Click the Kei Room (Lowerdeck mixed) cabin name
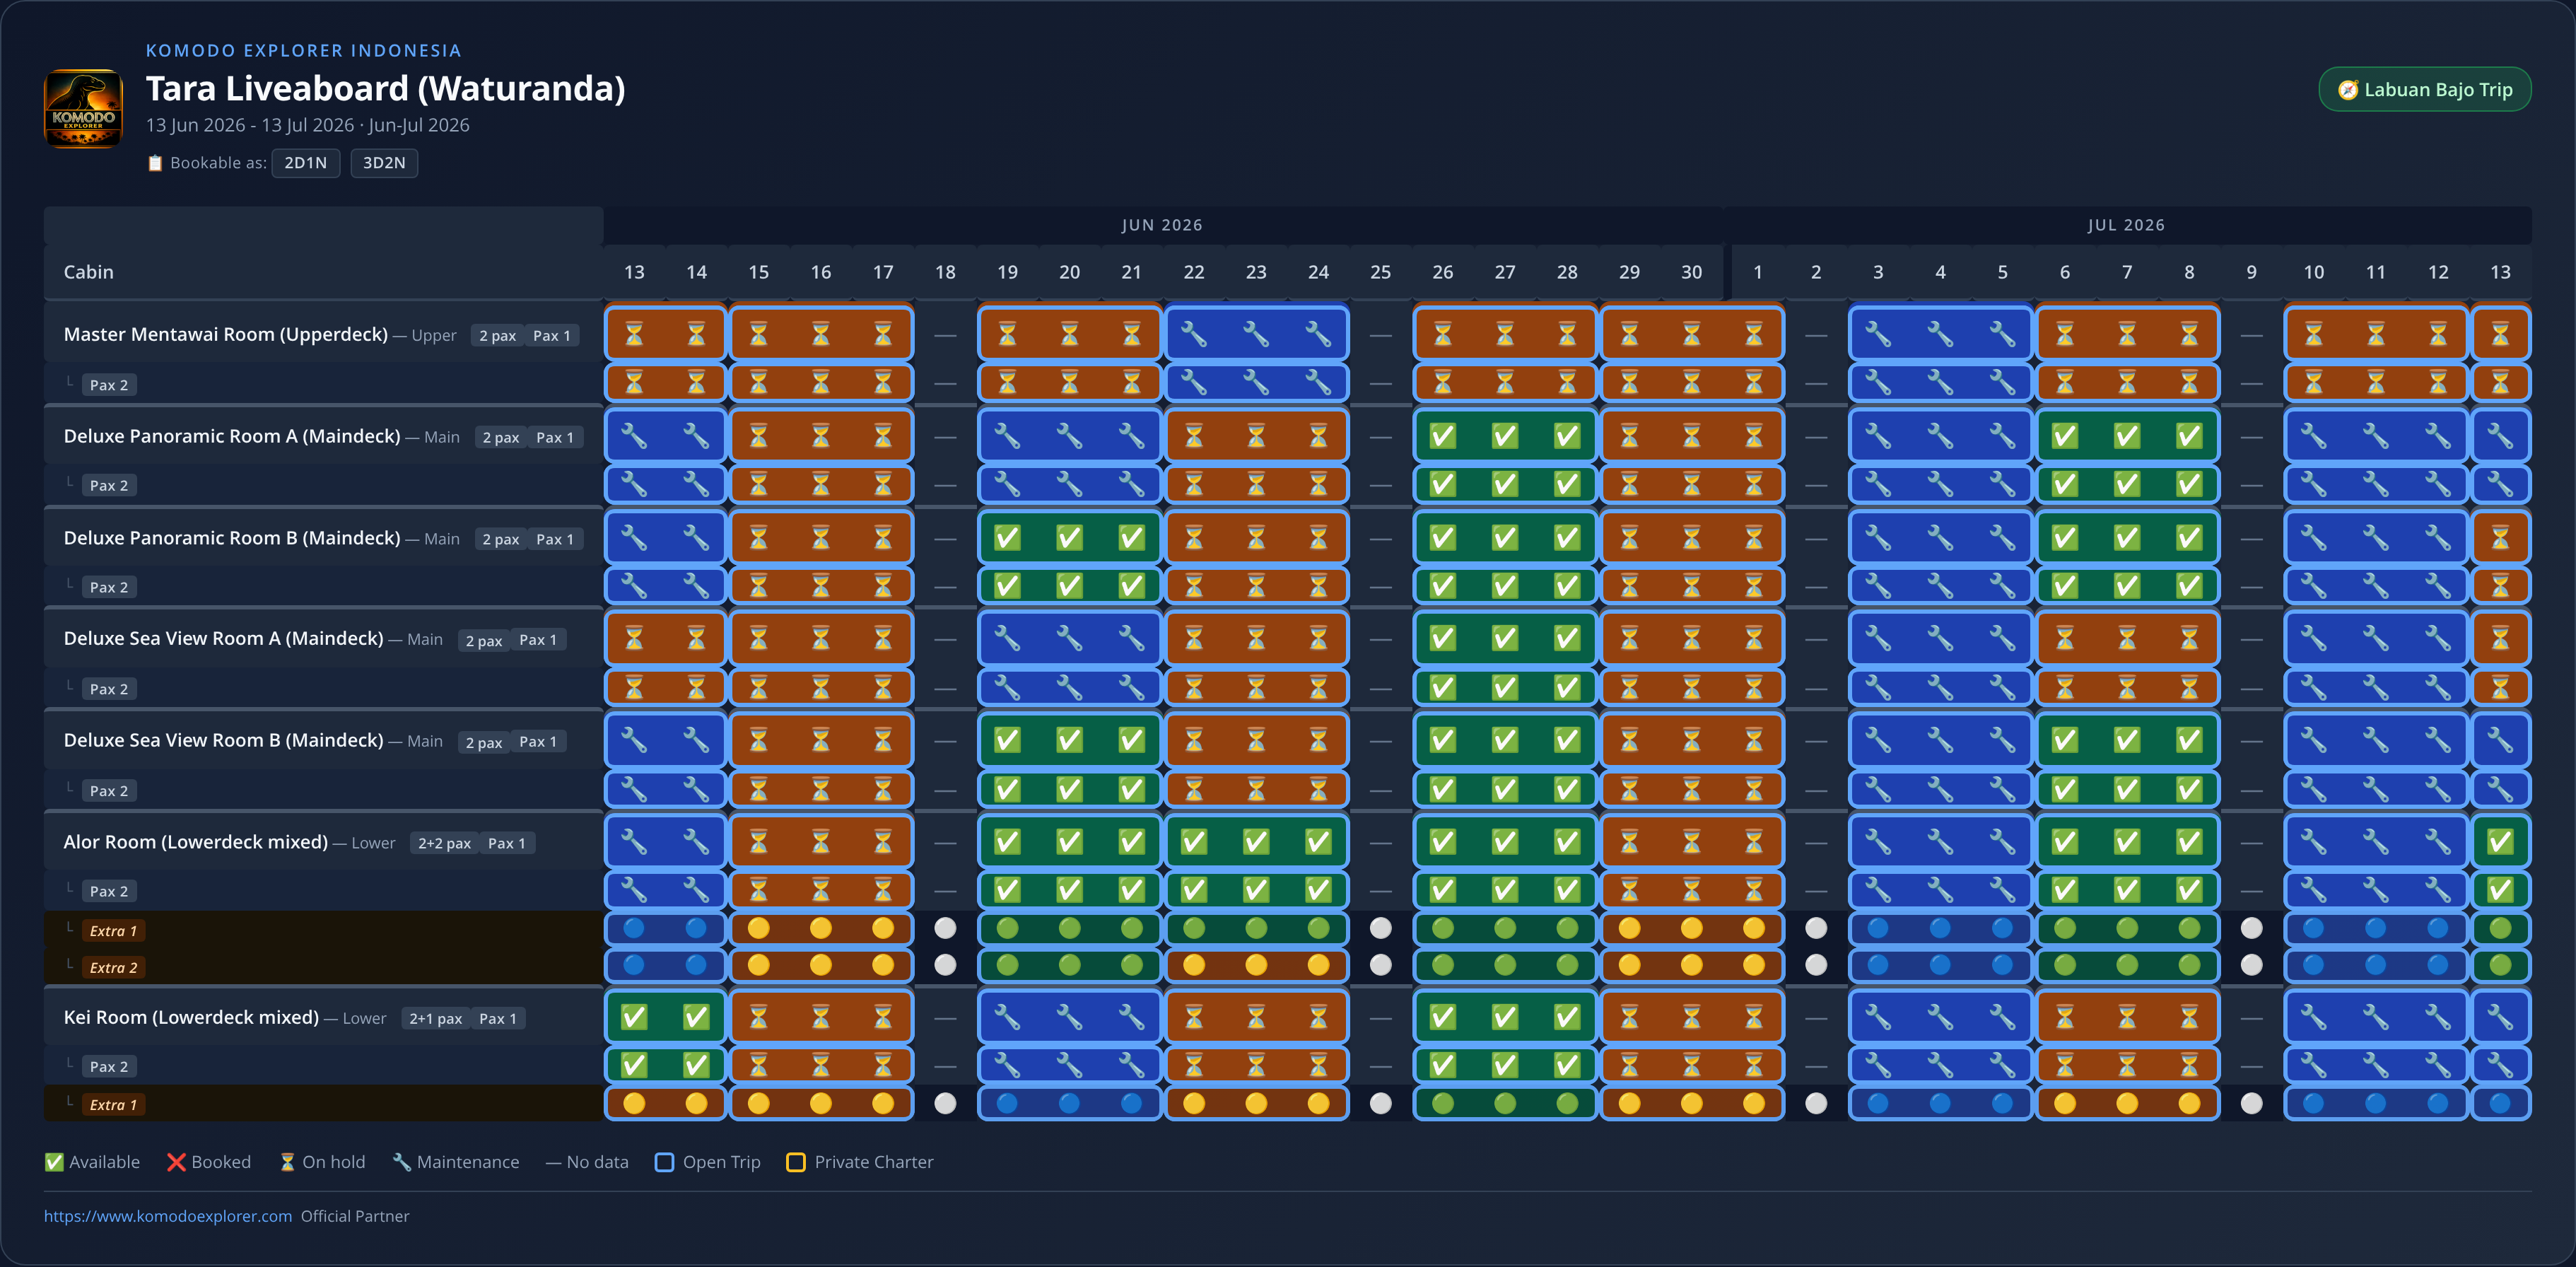 tap(192, 1017)
